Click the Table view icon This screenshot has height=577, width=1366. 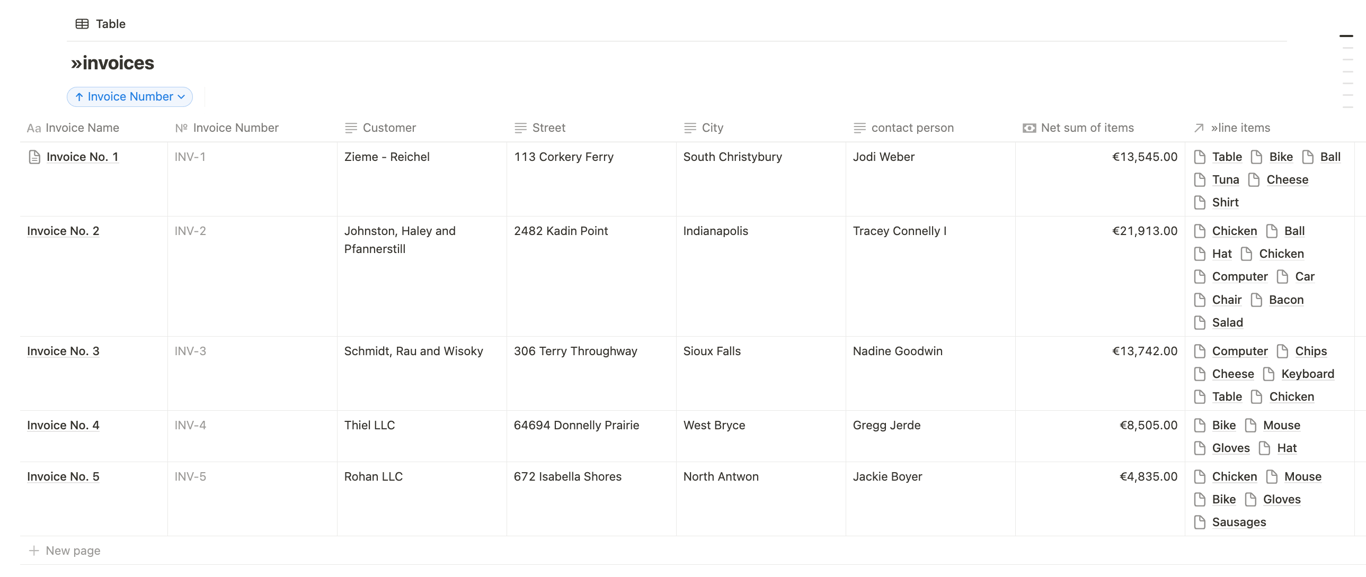click(x=82, y=24)
